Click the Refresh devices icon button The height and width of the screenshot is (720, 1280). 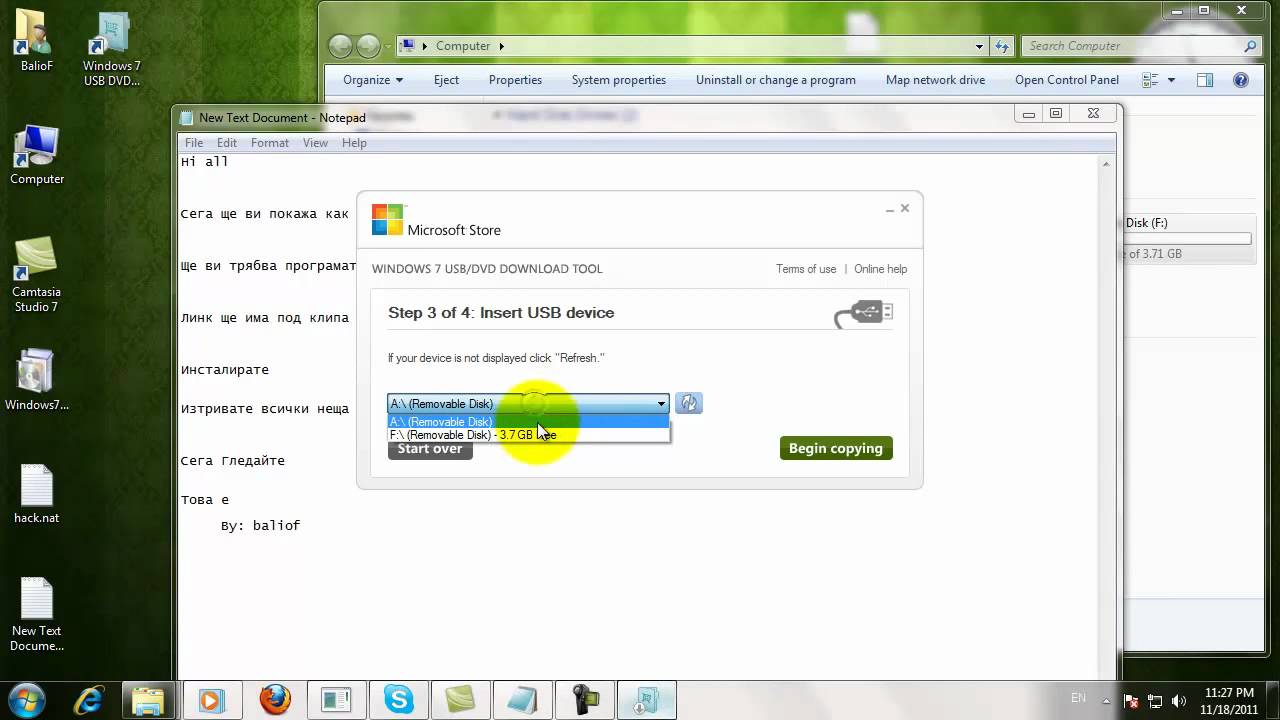[x=689, y=403]
